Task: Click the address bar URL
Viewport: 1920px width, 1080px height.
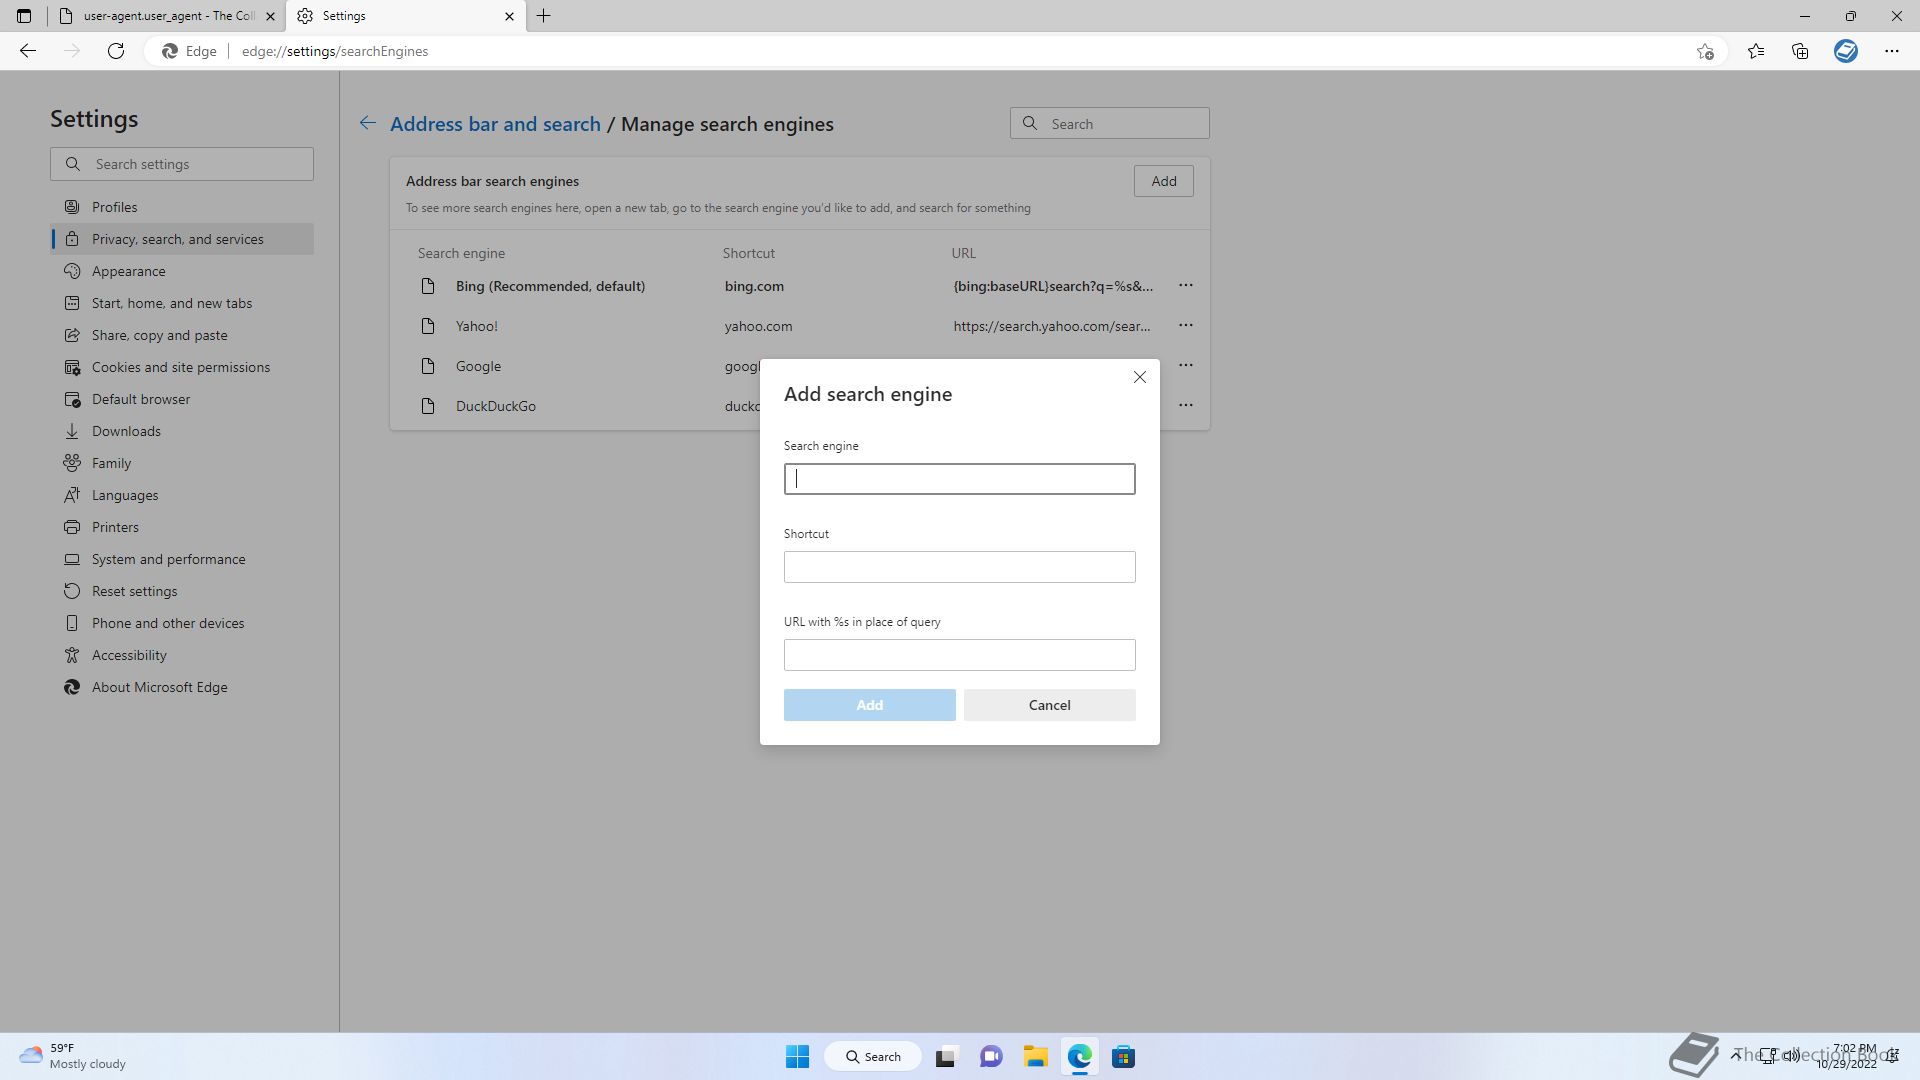Action: (335, 51)
